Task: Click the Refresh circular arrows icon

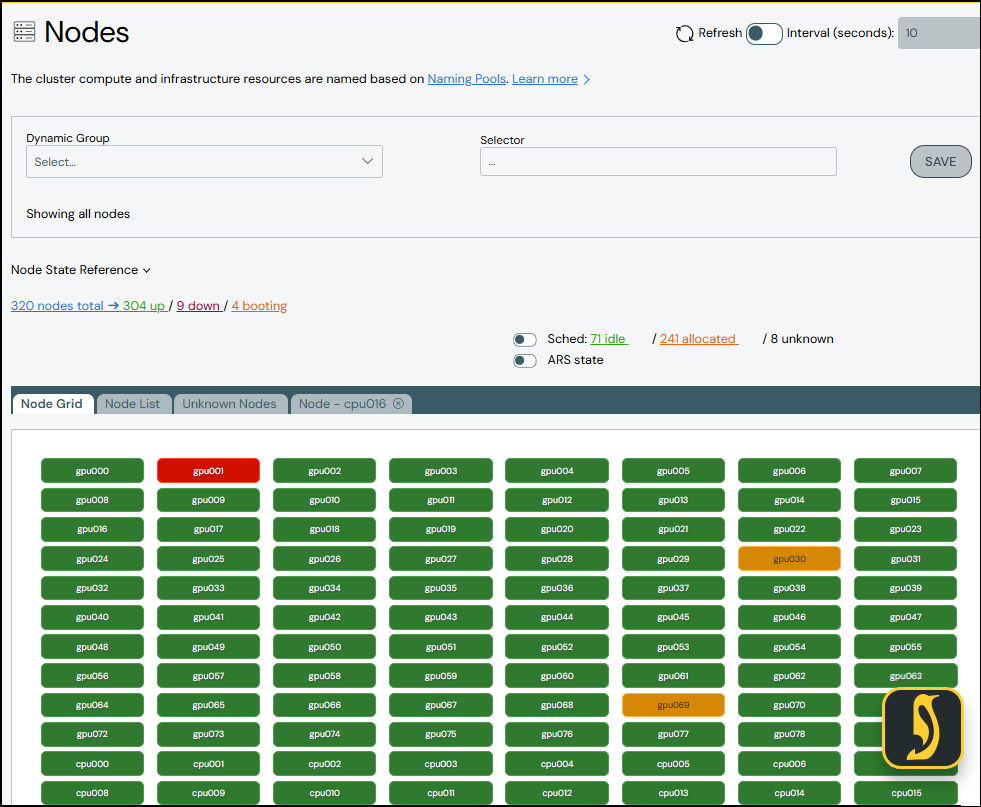Action: click(684, 33)
